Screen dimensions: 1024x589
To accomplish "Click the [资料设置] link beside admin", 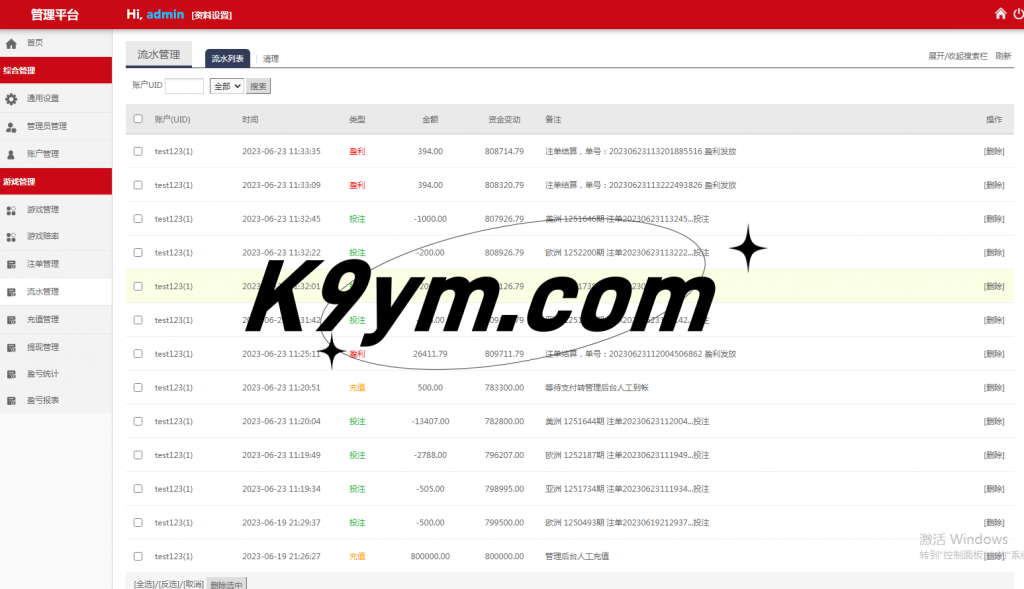I will 212,15.
